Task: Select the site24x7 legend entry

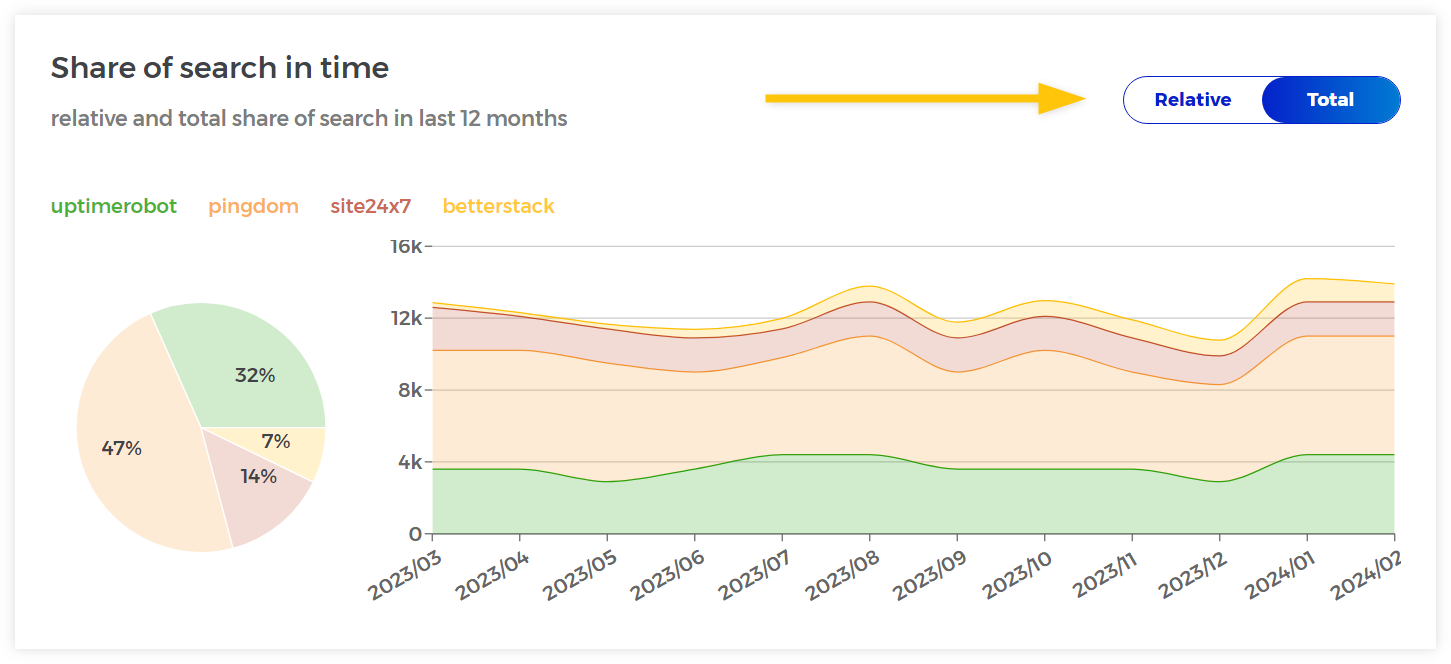Action: click(371, 206)
